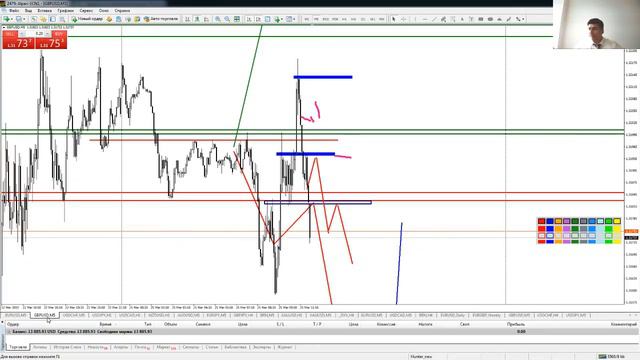
Task: Expand the indicators list dropdown arrow
Action: point(282,19)
